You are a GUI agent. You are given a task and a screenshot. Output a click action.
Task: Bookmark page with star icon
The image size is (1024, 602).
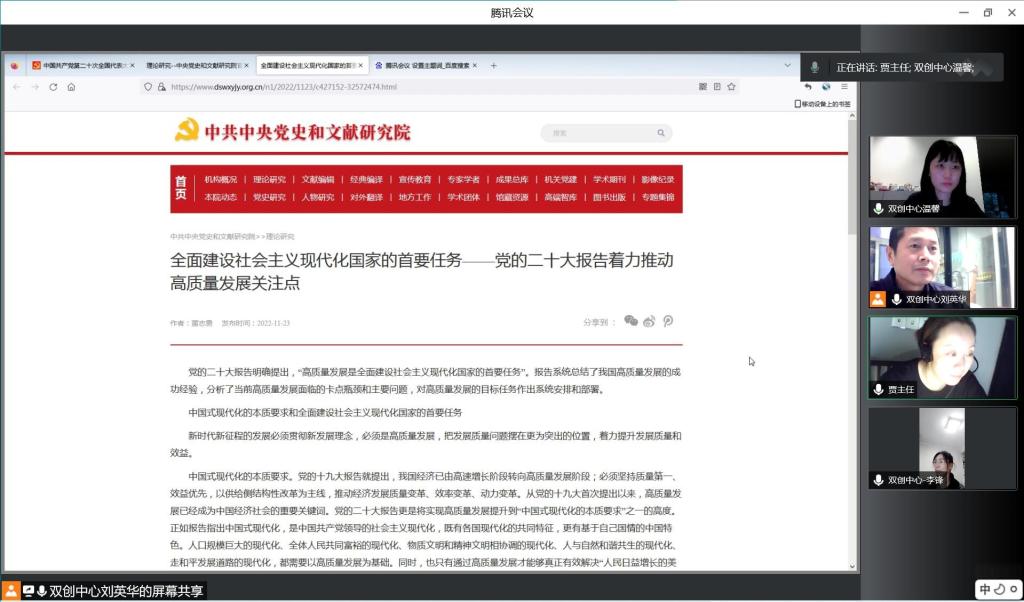pyautogui.click(x=731, y=87)
